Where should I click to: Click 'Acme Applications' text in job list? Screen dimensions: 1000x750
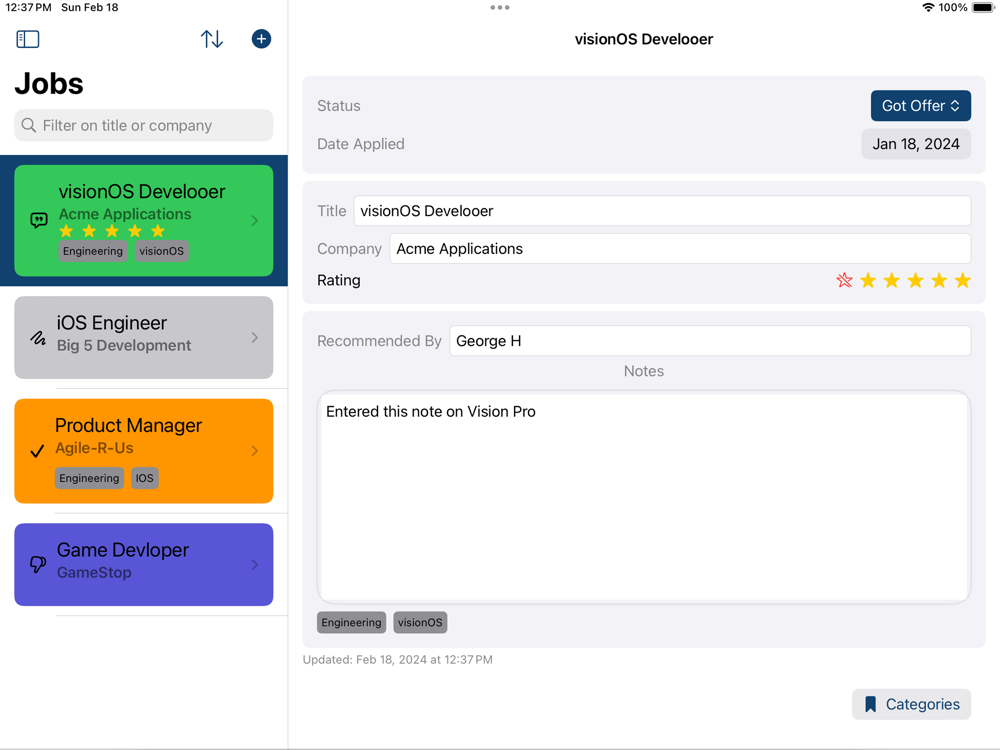(125, 214)
